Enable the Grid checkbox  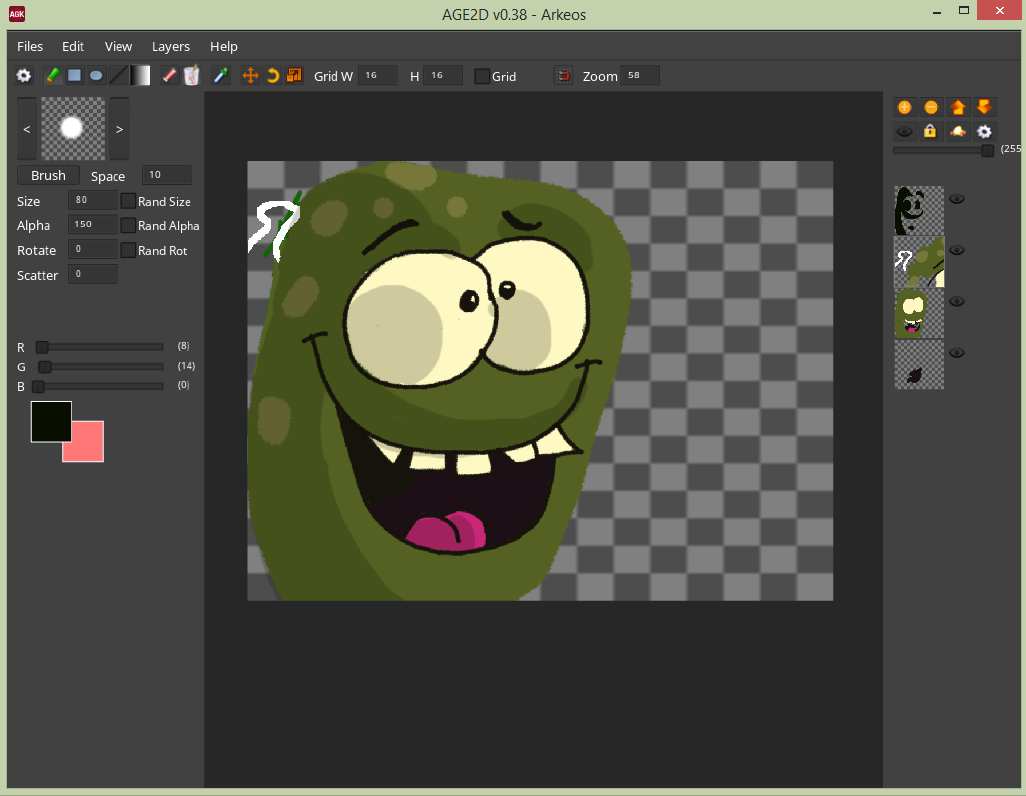click(482, 76)
